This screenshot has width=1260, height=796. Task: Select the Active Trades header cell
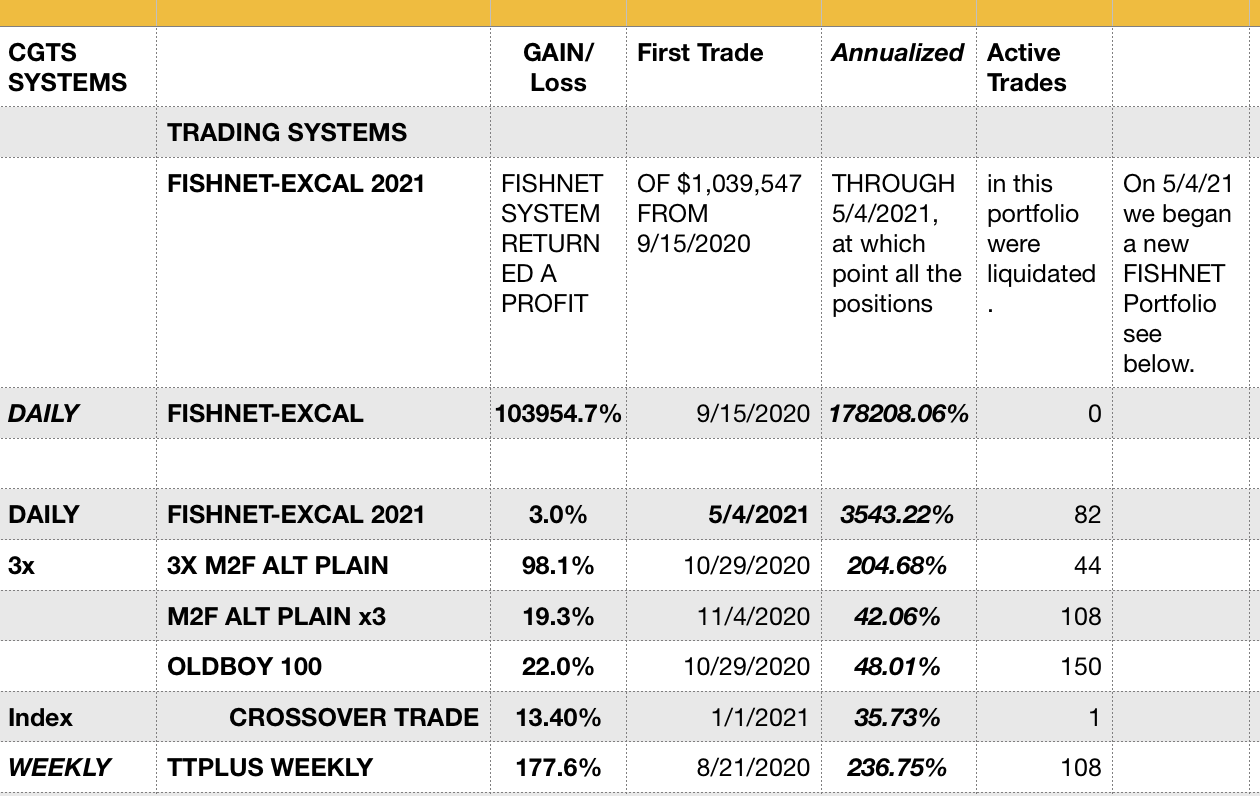[x=1044, y=67]
